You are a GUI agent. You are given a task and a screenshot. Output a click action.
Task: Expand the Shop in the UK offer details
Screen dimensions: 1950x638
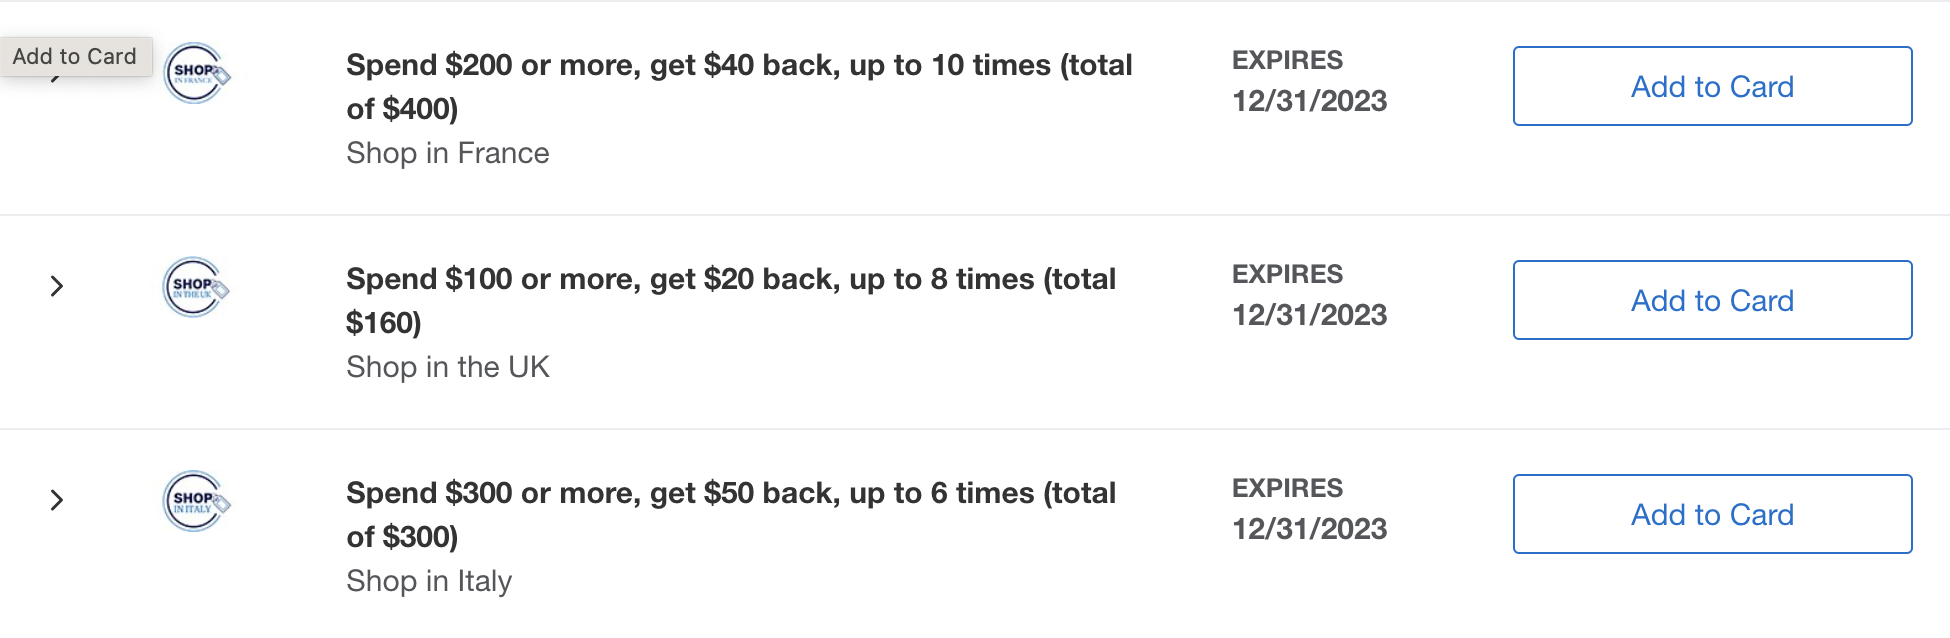(57, 287)
